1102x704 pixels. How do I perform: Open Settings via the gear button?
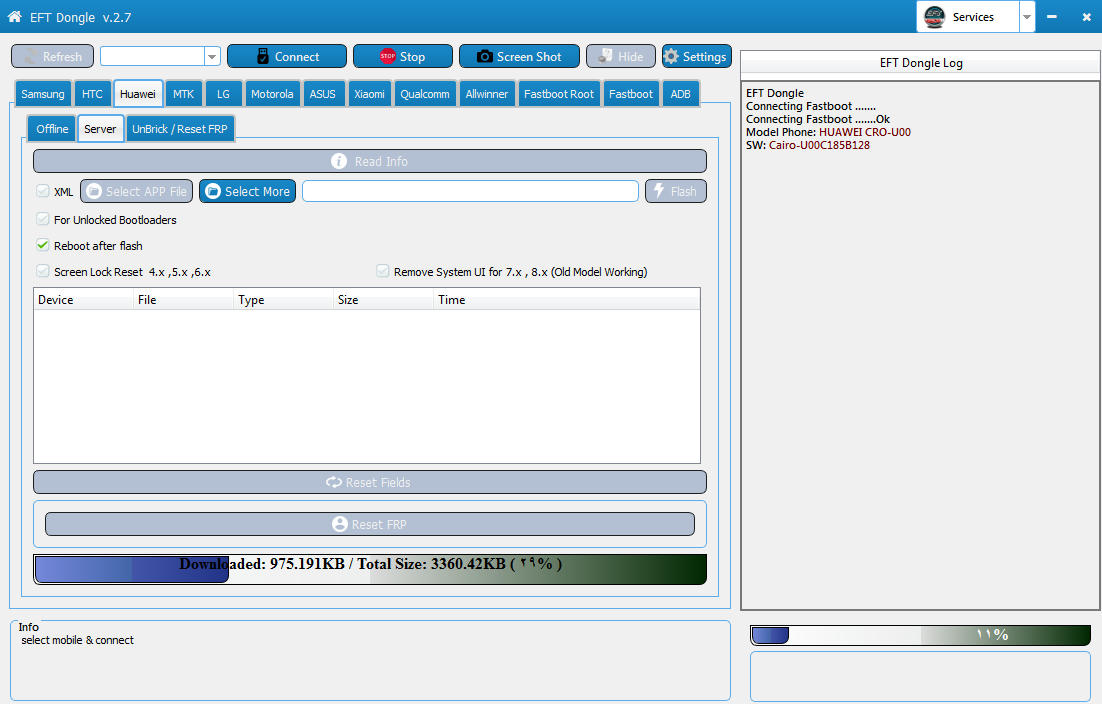696,57
